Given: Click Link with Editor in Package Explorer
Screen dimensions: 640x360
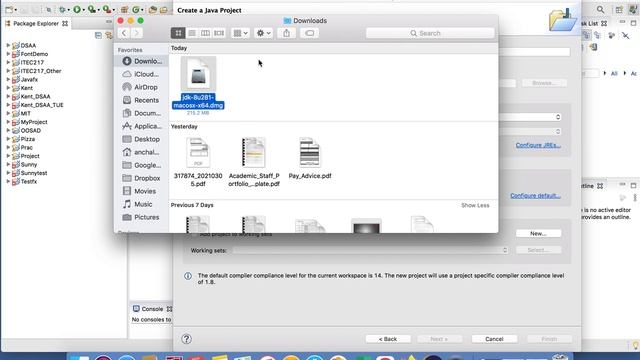Looking at the screenshot, I should 109,36.
